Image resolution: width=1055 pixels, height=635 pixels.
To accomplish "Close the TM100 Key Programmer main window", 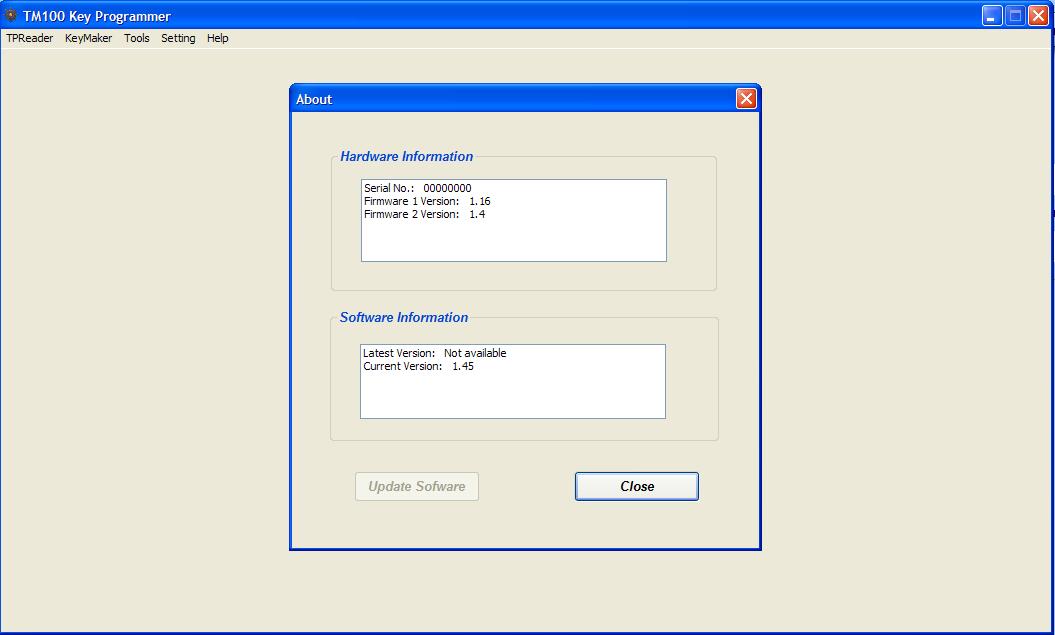I will [1038, 15].
